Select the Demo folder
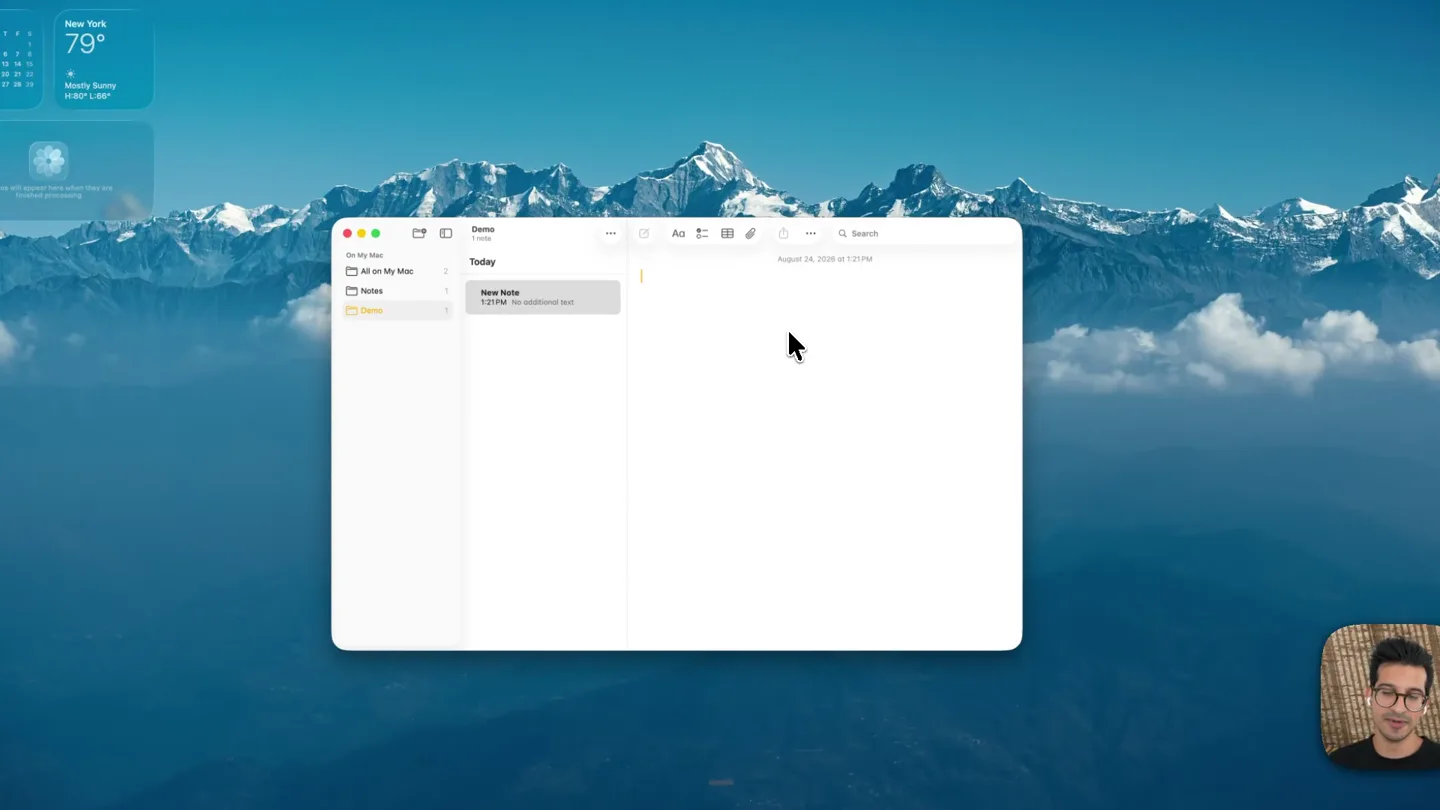Screen dimensions: 1440x810 (397, 311)
